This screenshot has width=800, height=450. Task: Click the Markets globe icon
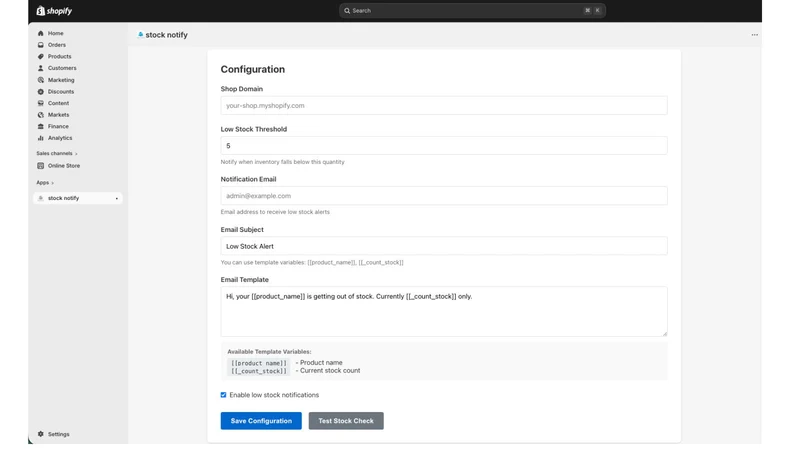click(41, 115)
